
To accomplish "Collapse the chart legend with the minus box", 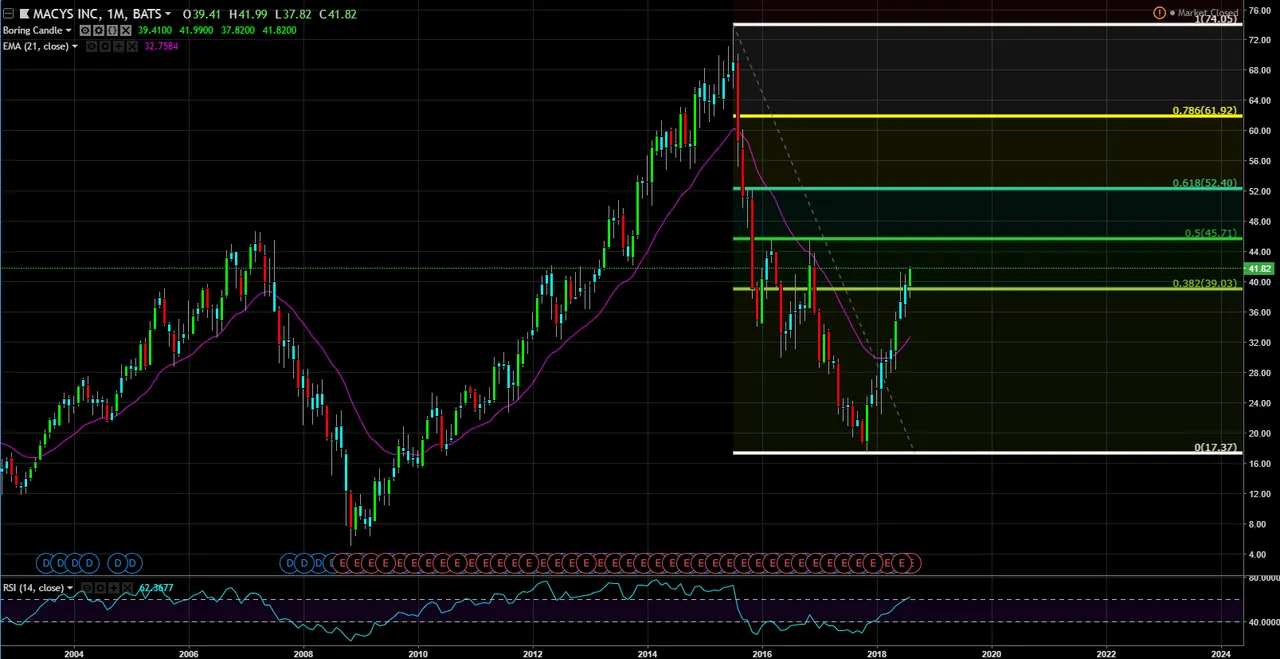I will (x=8, y=14).
